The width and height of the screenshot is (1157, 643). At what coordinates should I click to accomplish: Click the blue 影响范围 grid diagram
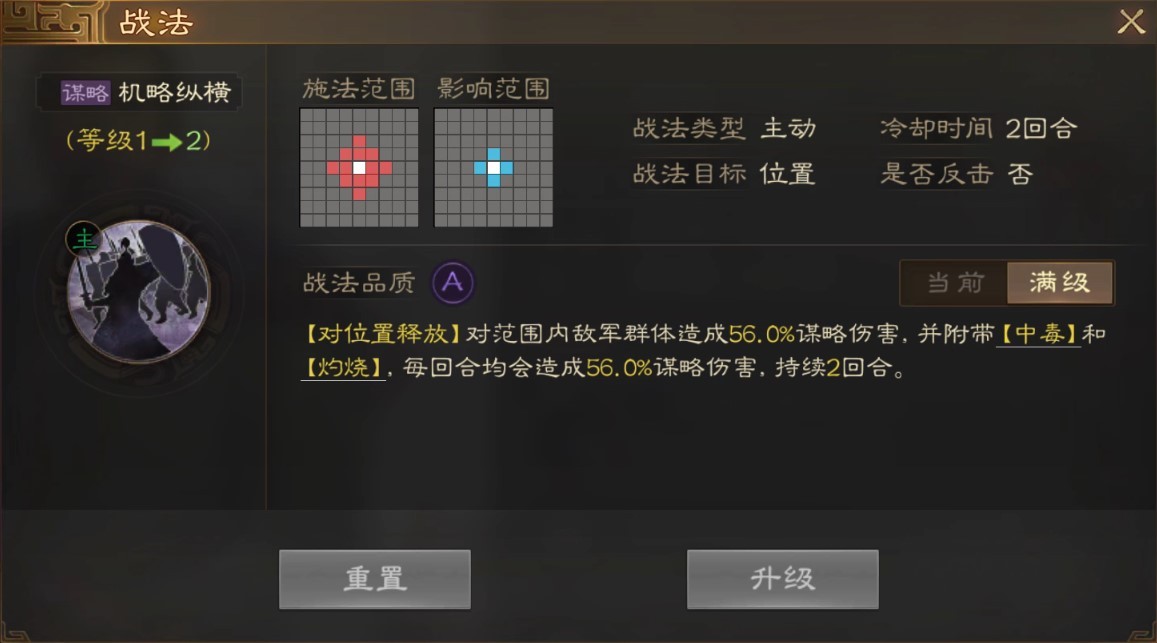point(493,168)
